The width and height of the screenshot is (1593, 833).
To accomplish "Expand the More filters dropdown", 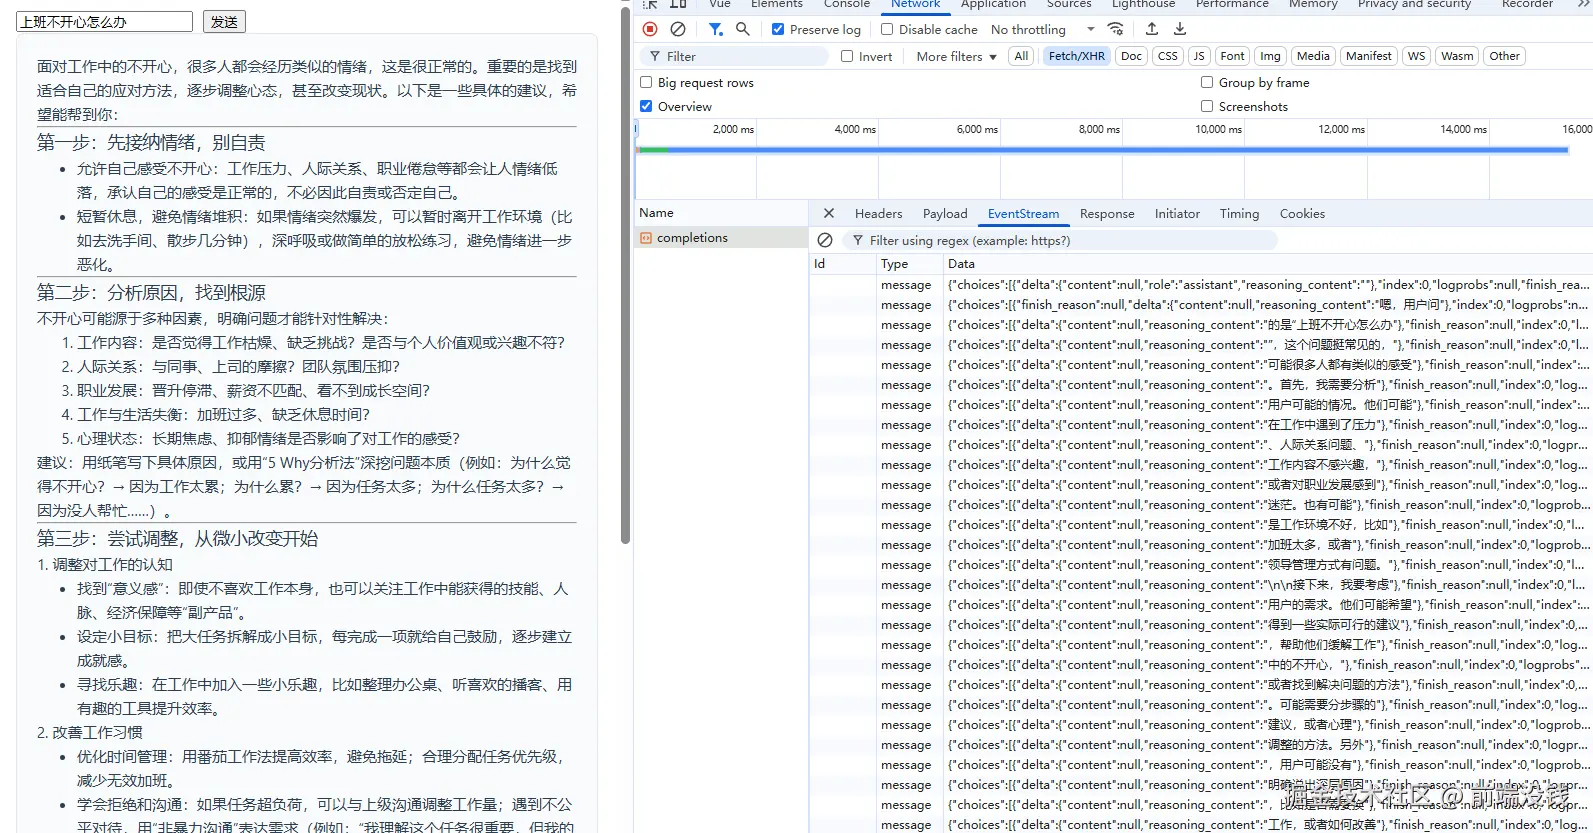I will pyautogui.click(x=956, y=56).
